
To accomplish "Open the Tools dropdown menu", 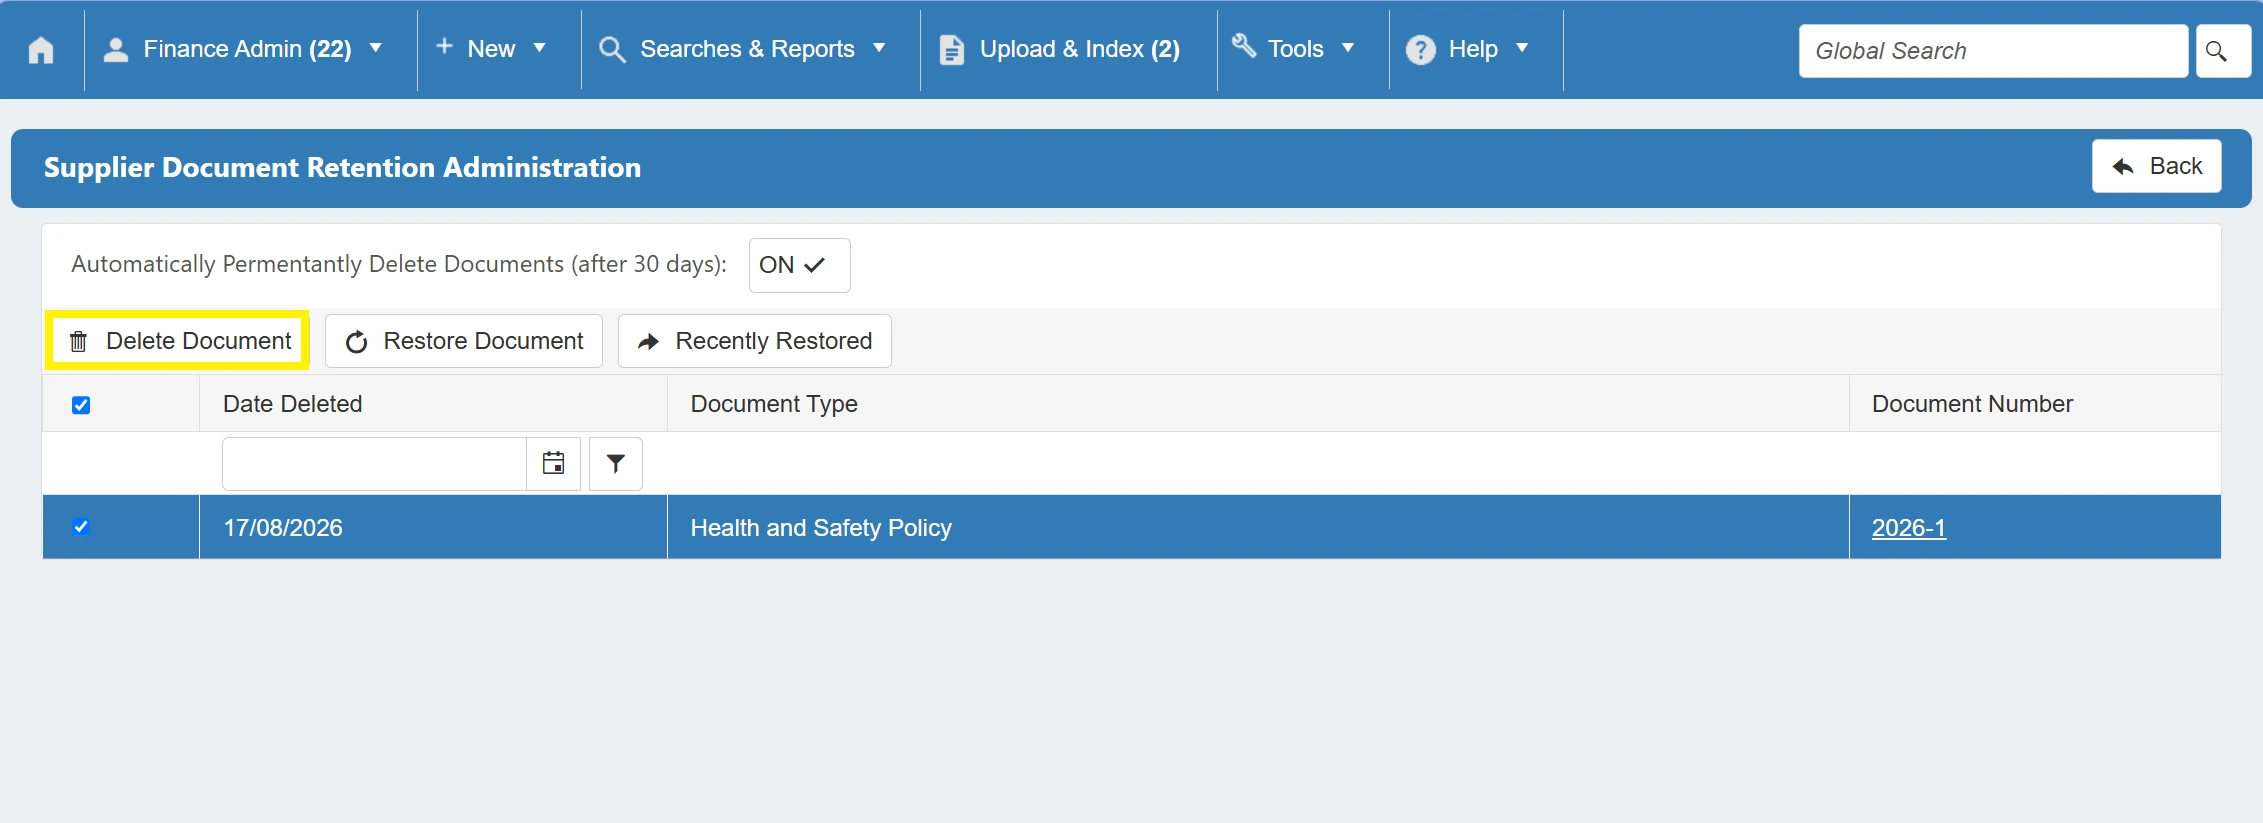I will coord(1293,49).
